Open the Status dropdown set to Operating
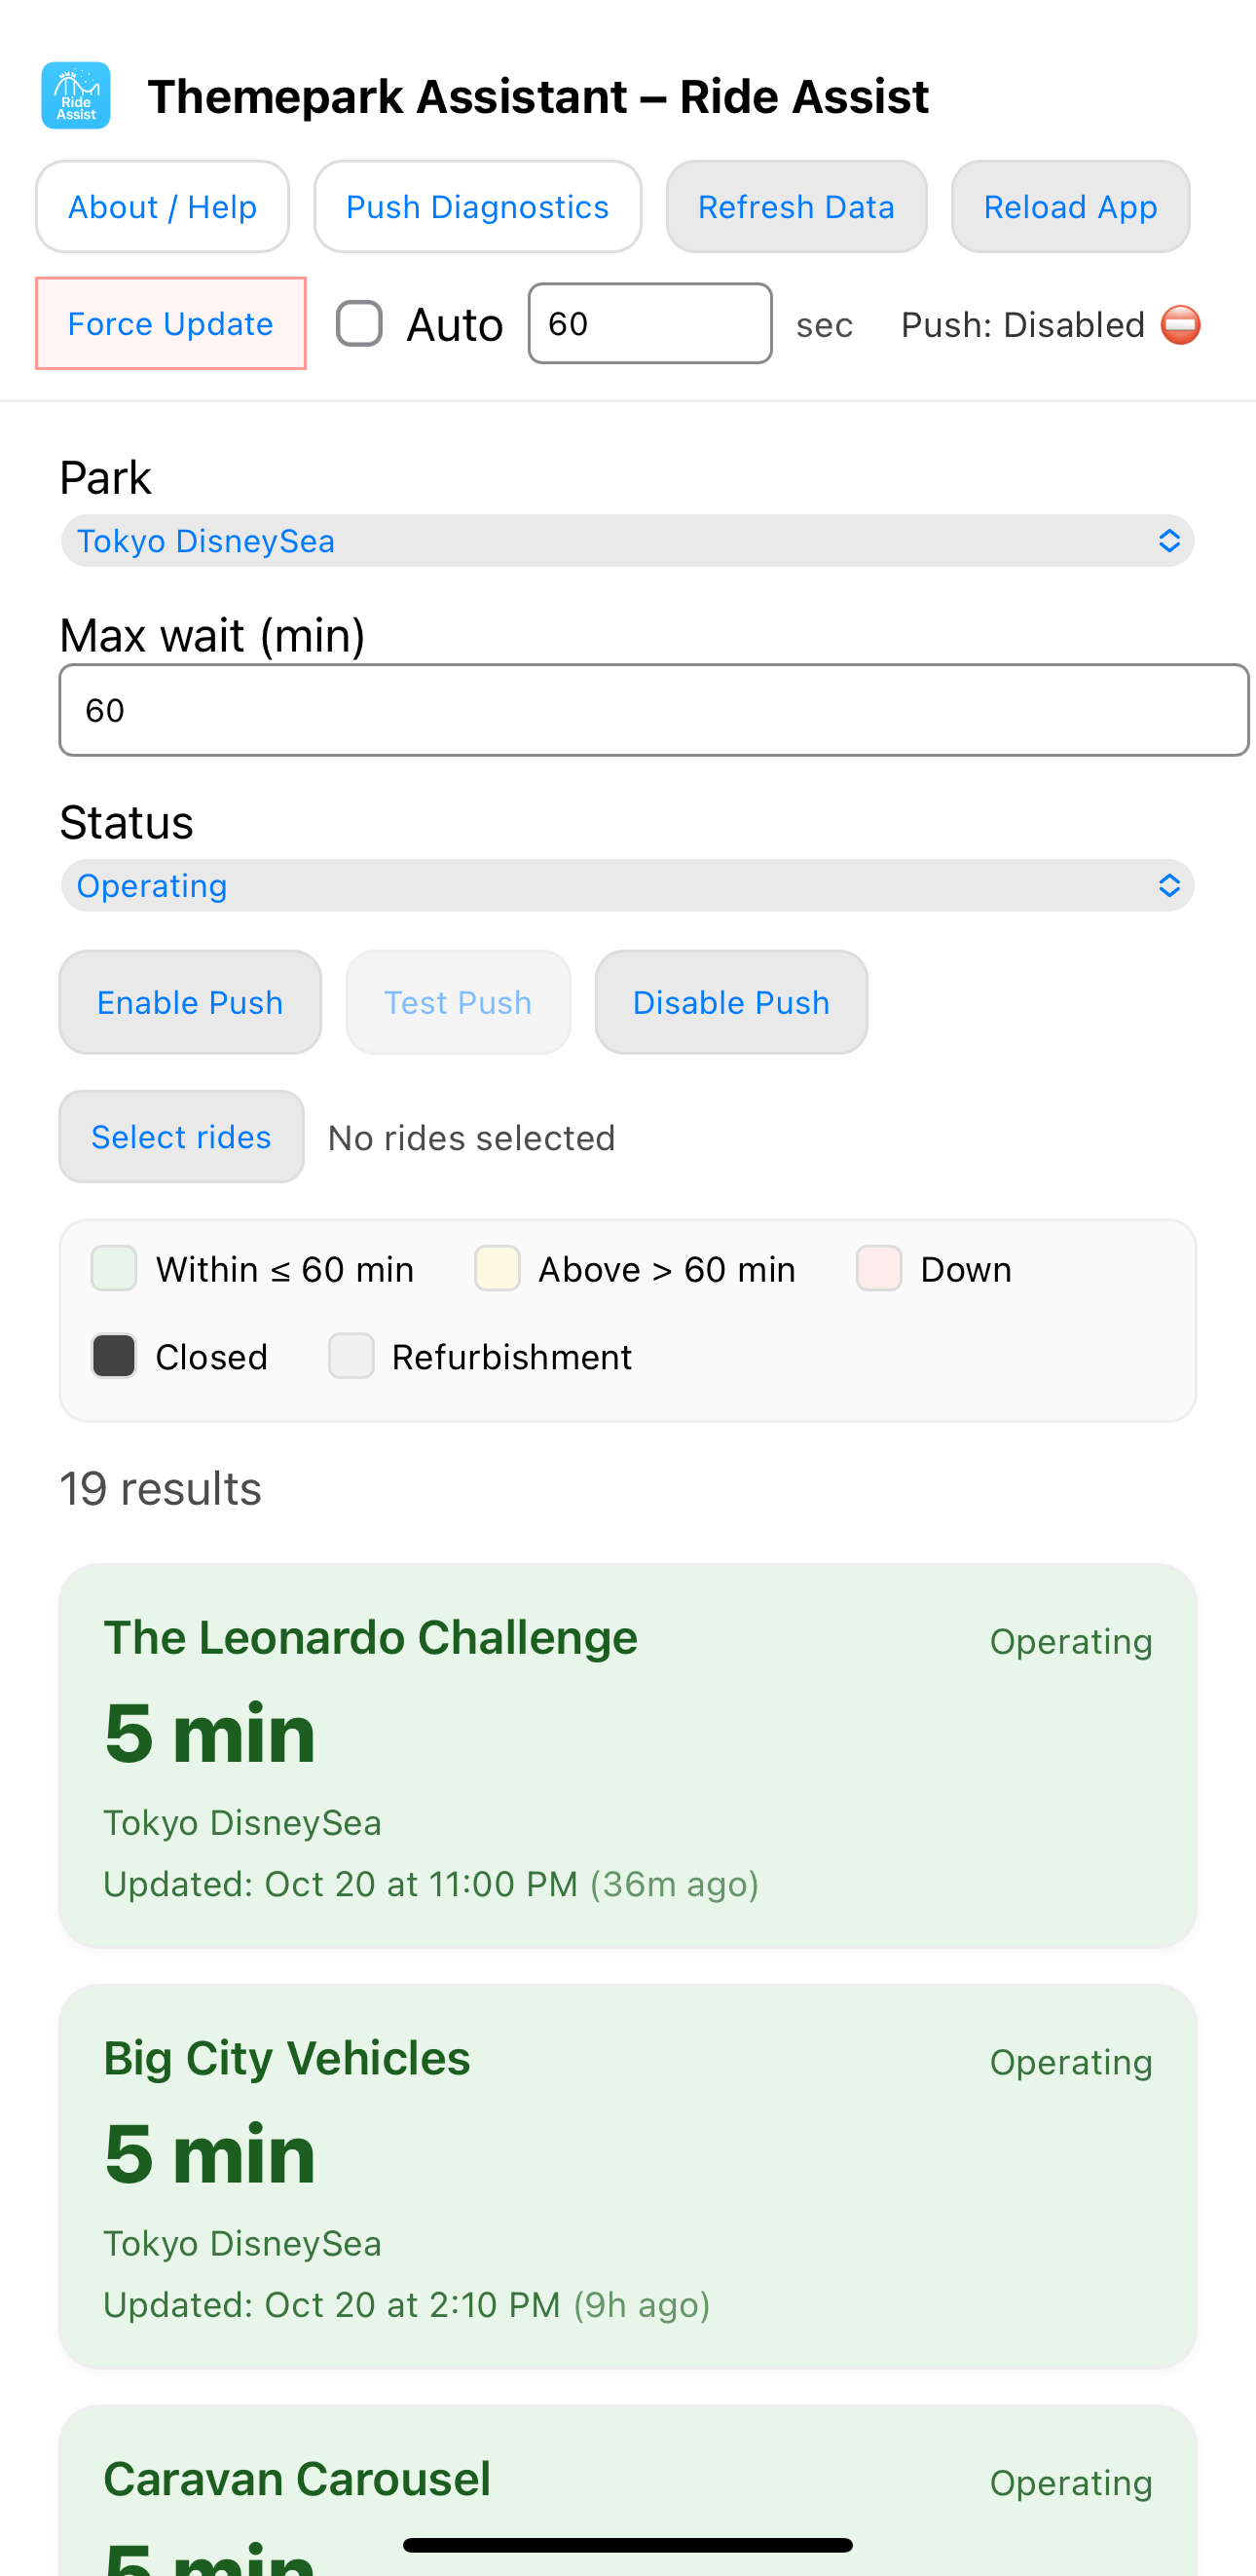The image size is (1256, 2576). (627, 886)
